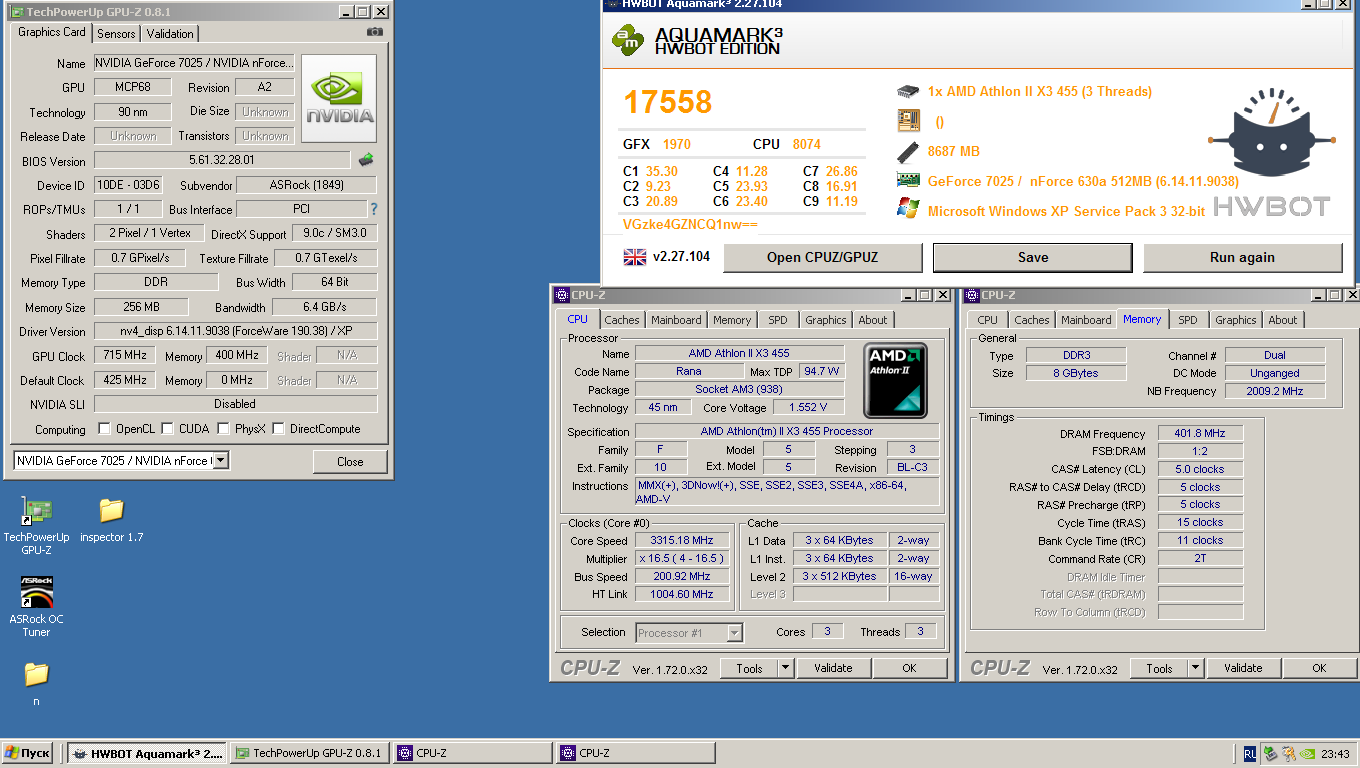
Task: Click the BIOS save chip icon in GPU-Z
Action: coord(366,160)
